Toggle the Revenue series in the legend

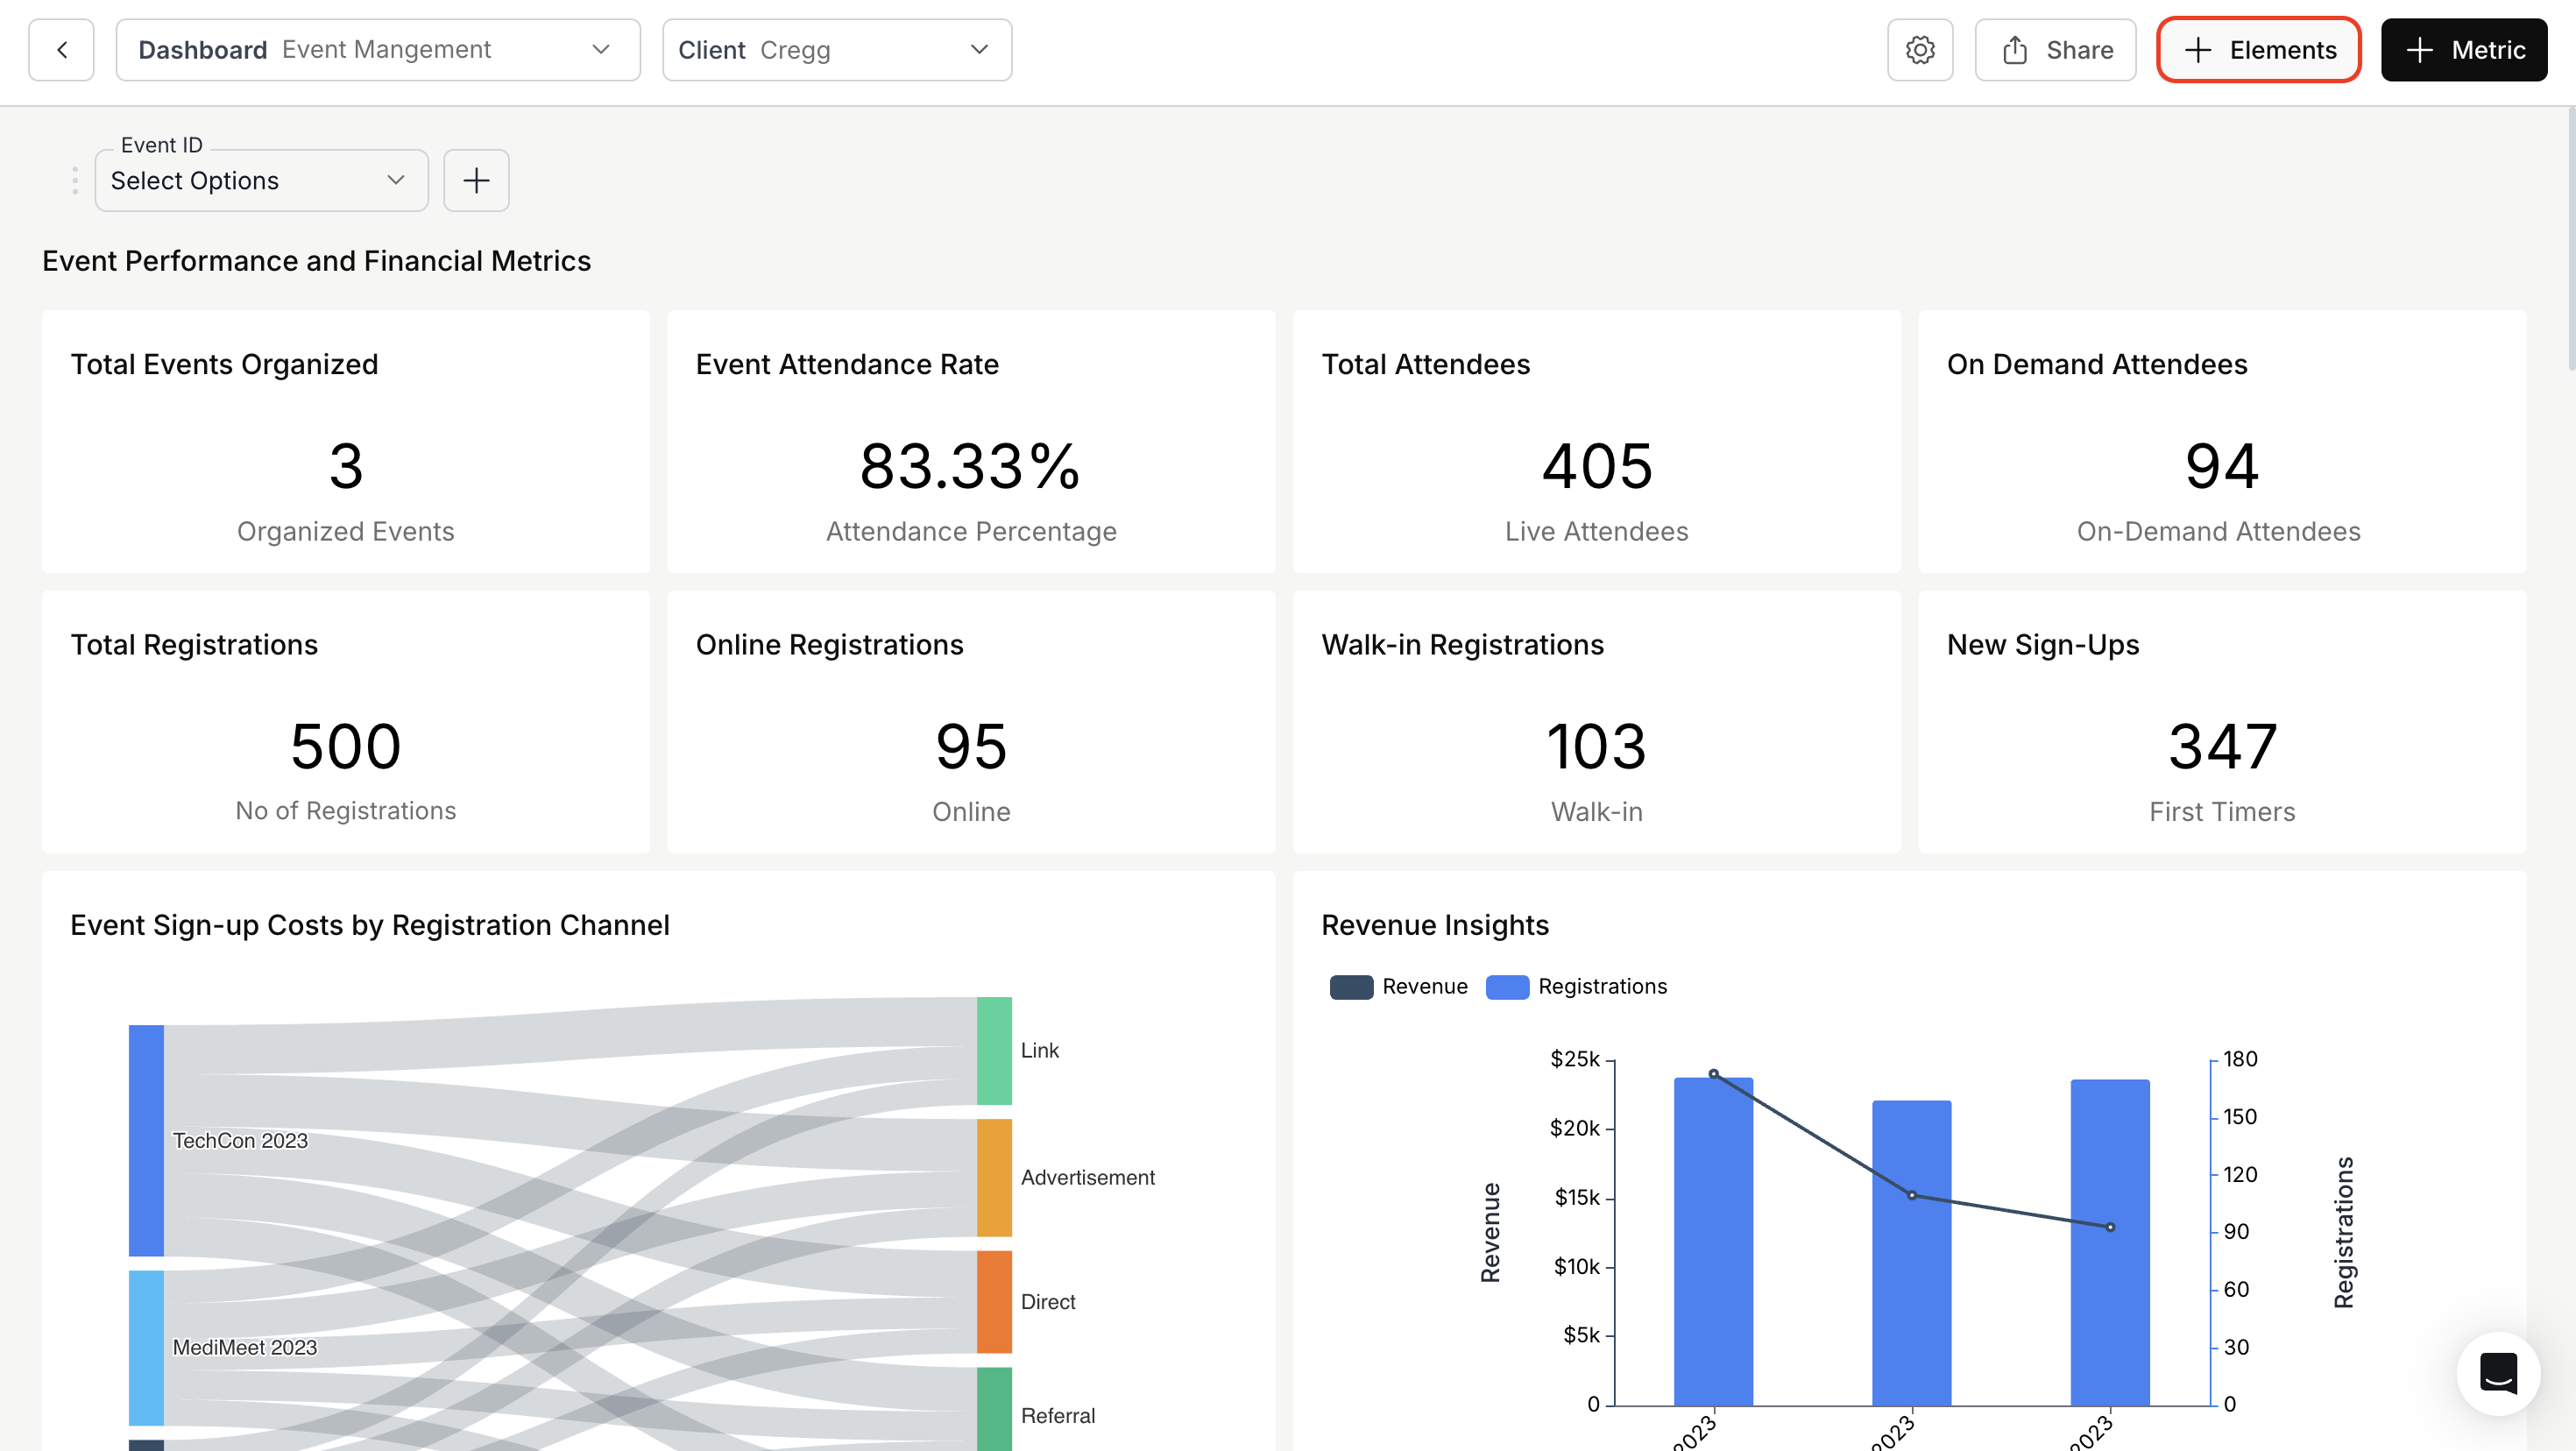pos(1399,986)
